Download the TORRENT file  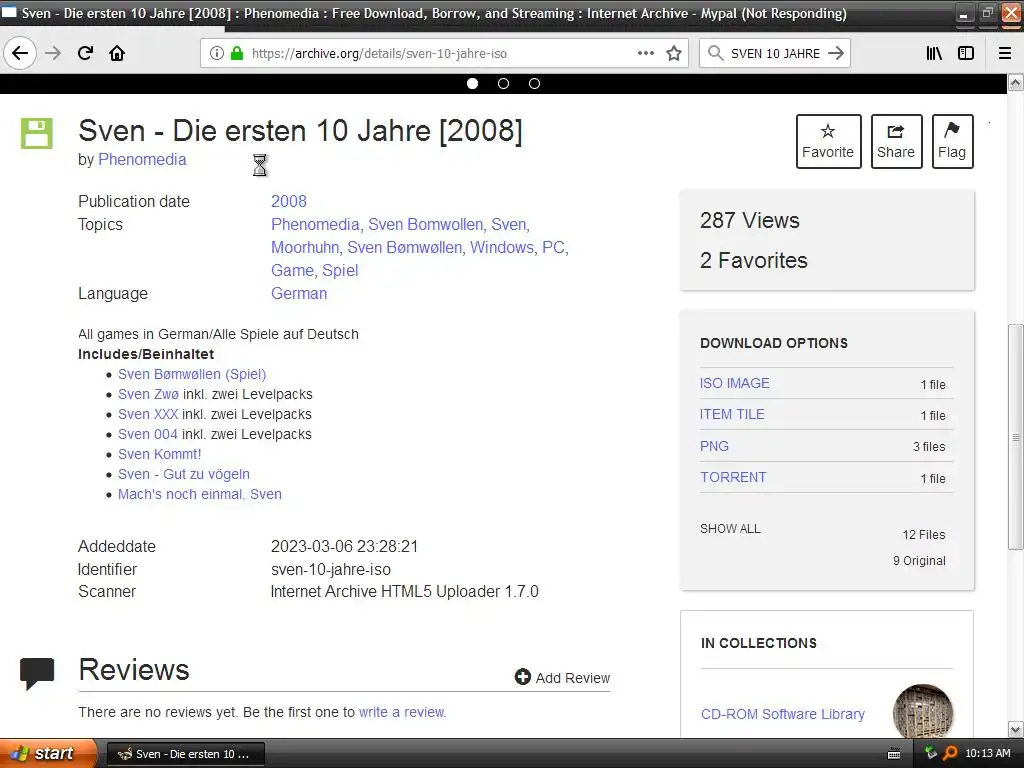point(733,477)
